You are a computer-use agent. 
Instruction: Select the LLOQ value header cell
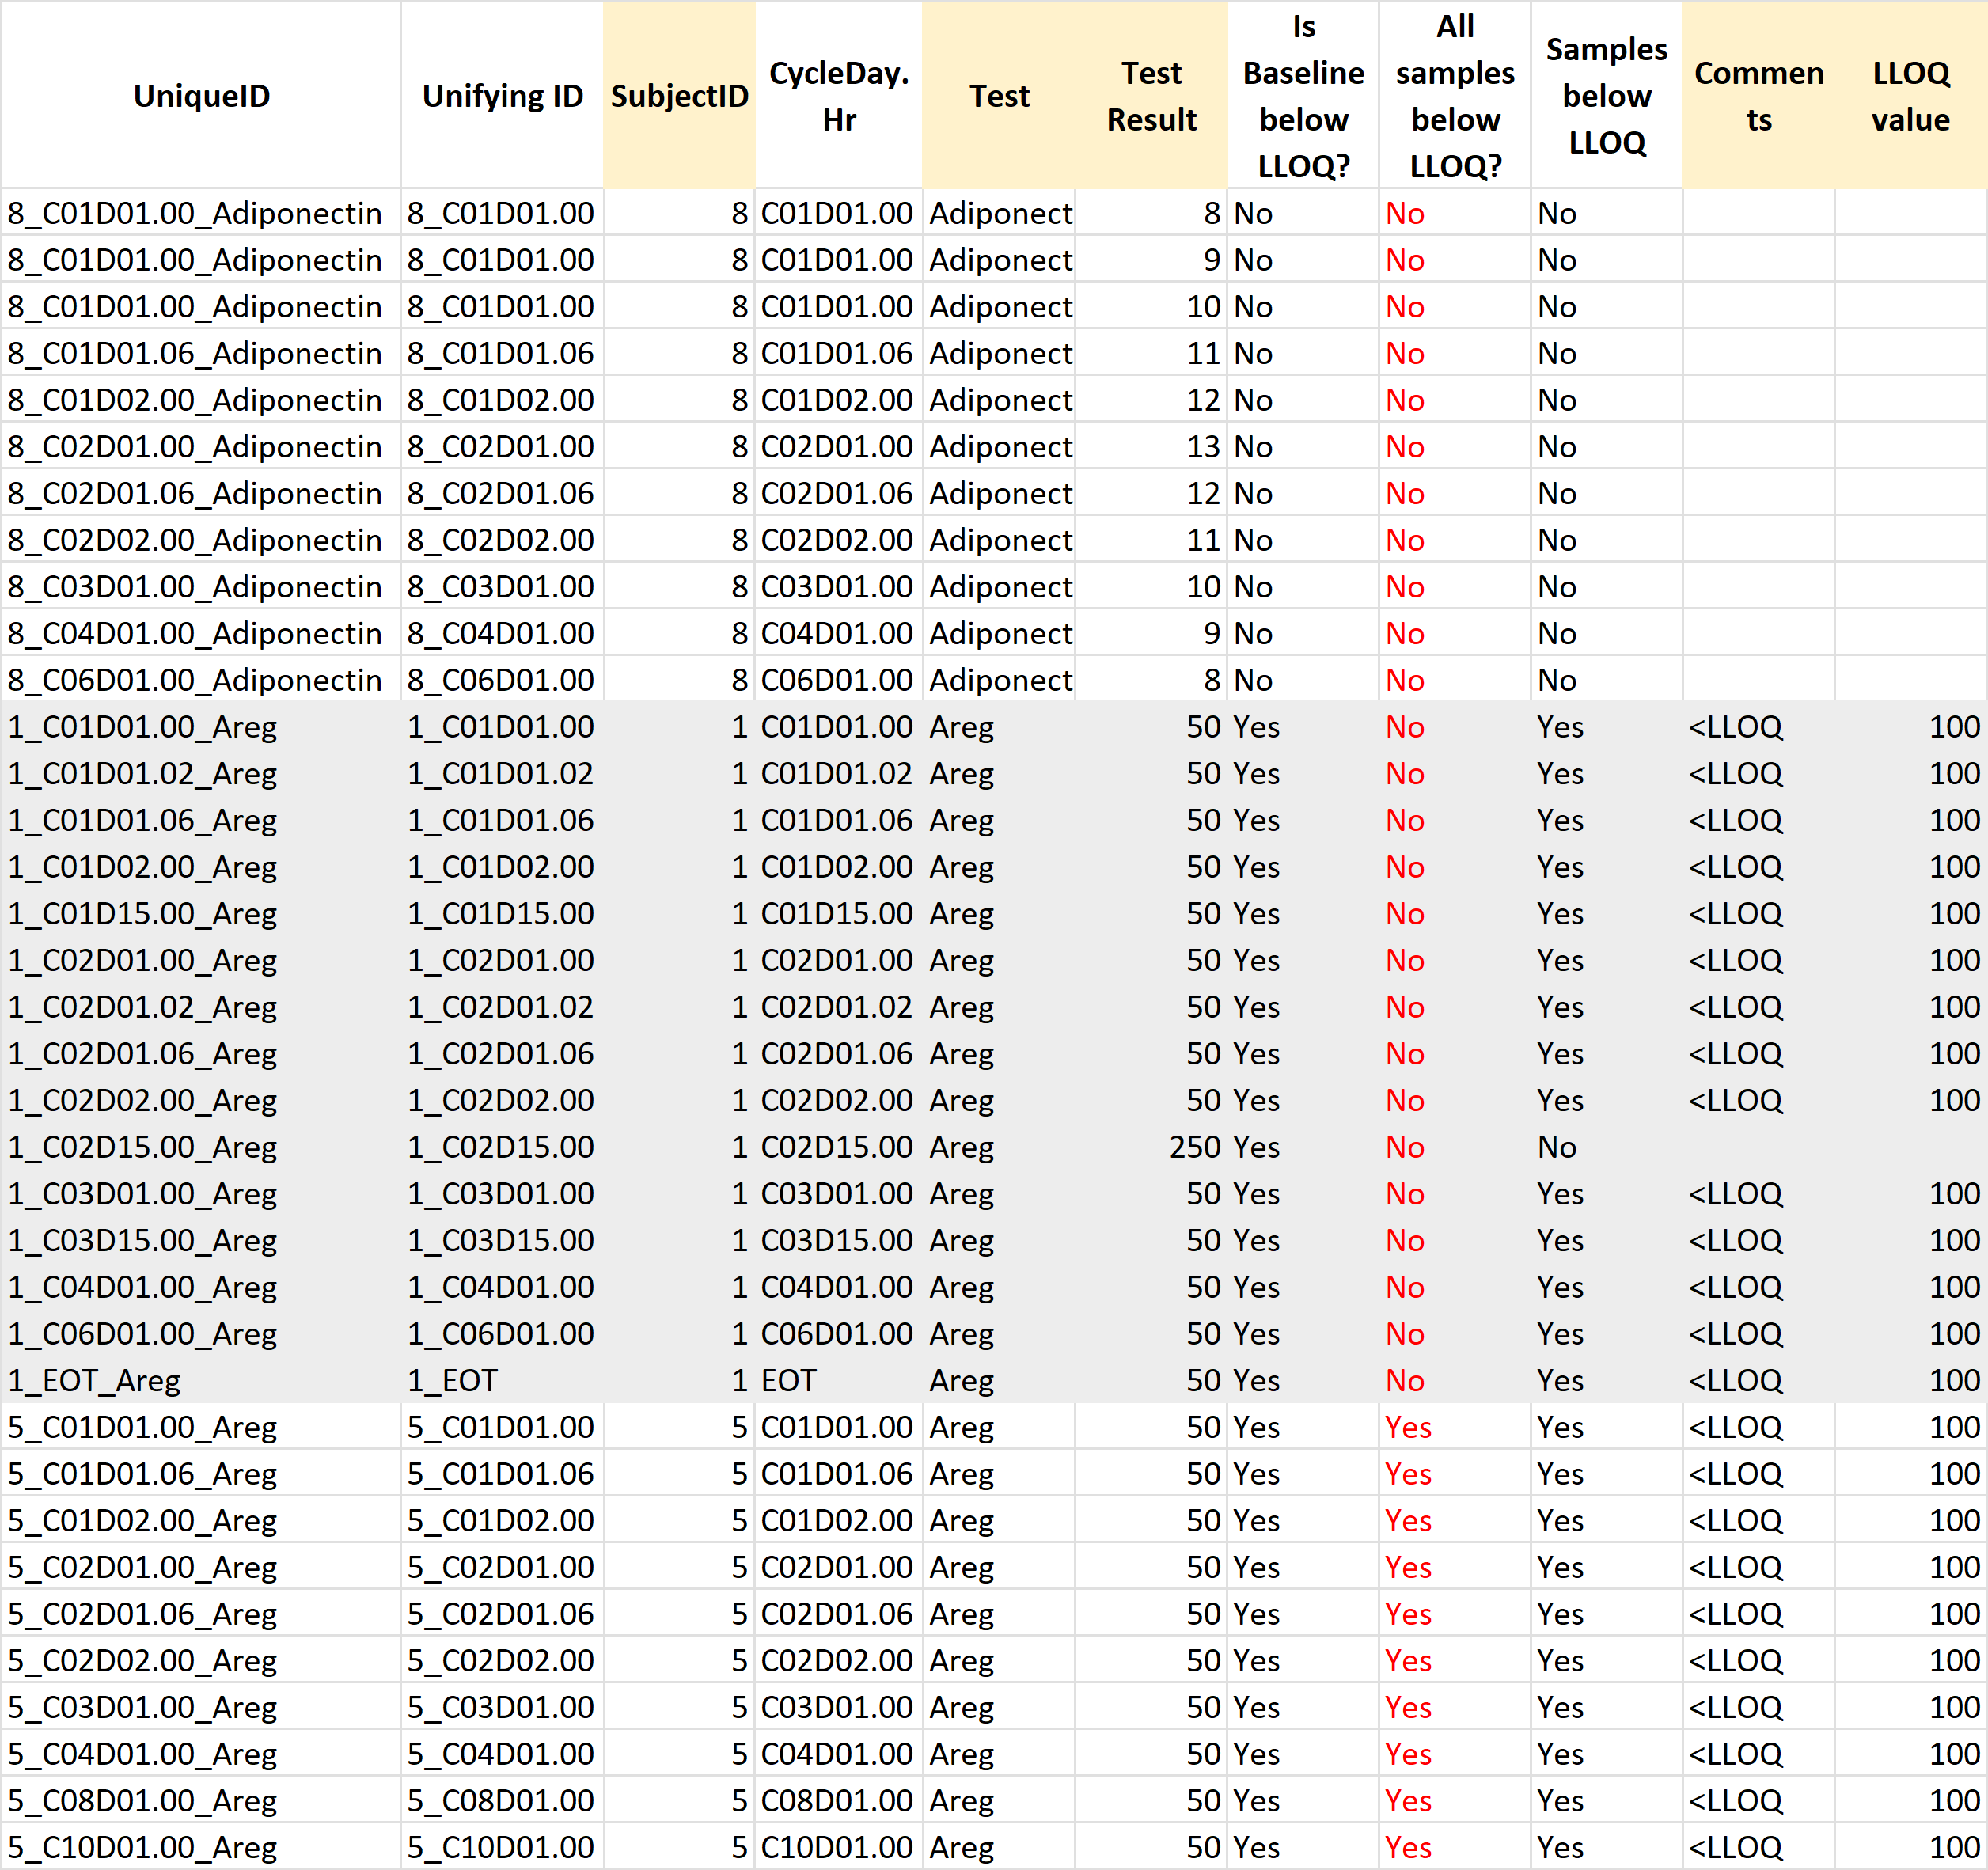tap(1910, 96)
